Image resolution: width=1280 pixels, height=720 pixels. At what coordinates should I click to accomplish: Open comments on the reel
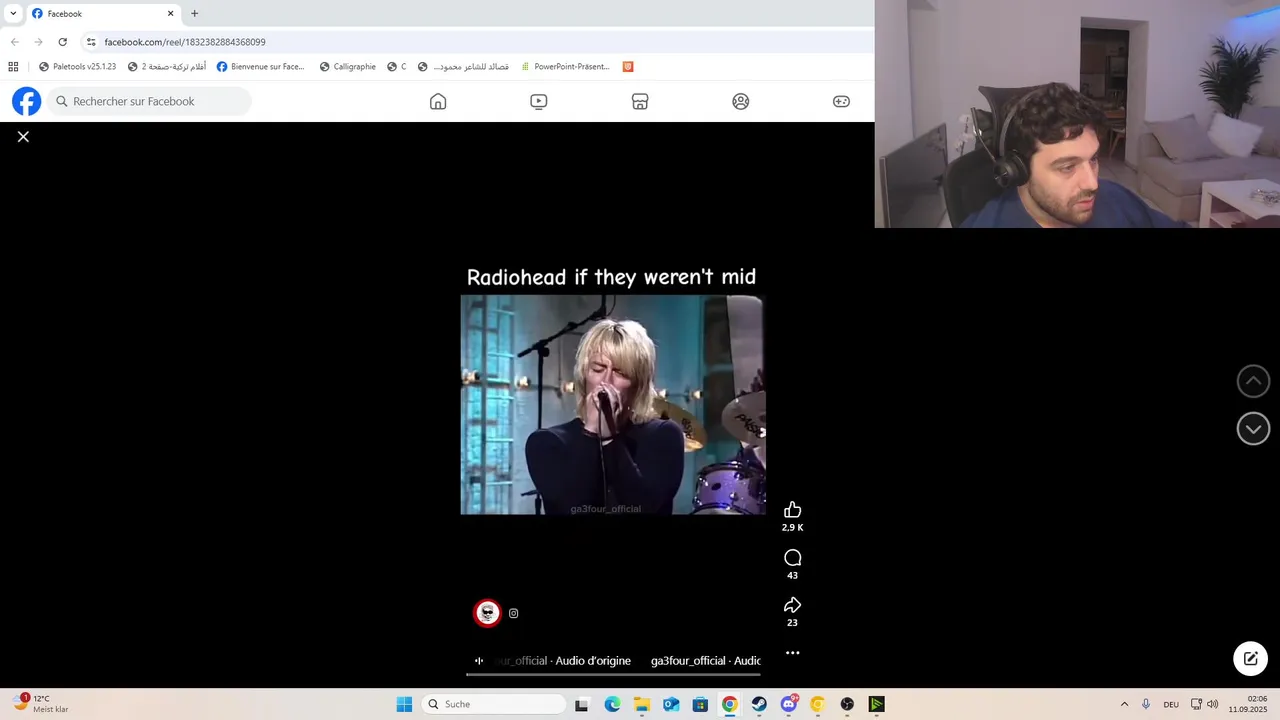(792, 558)
